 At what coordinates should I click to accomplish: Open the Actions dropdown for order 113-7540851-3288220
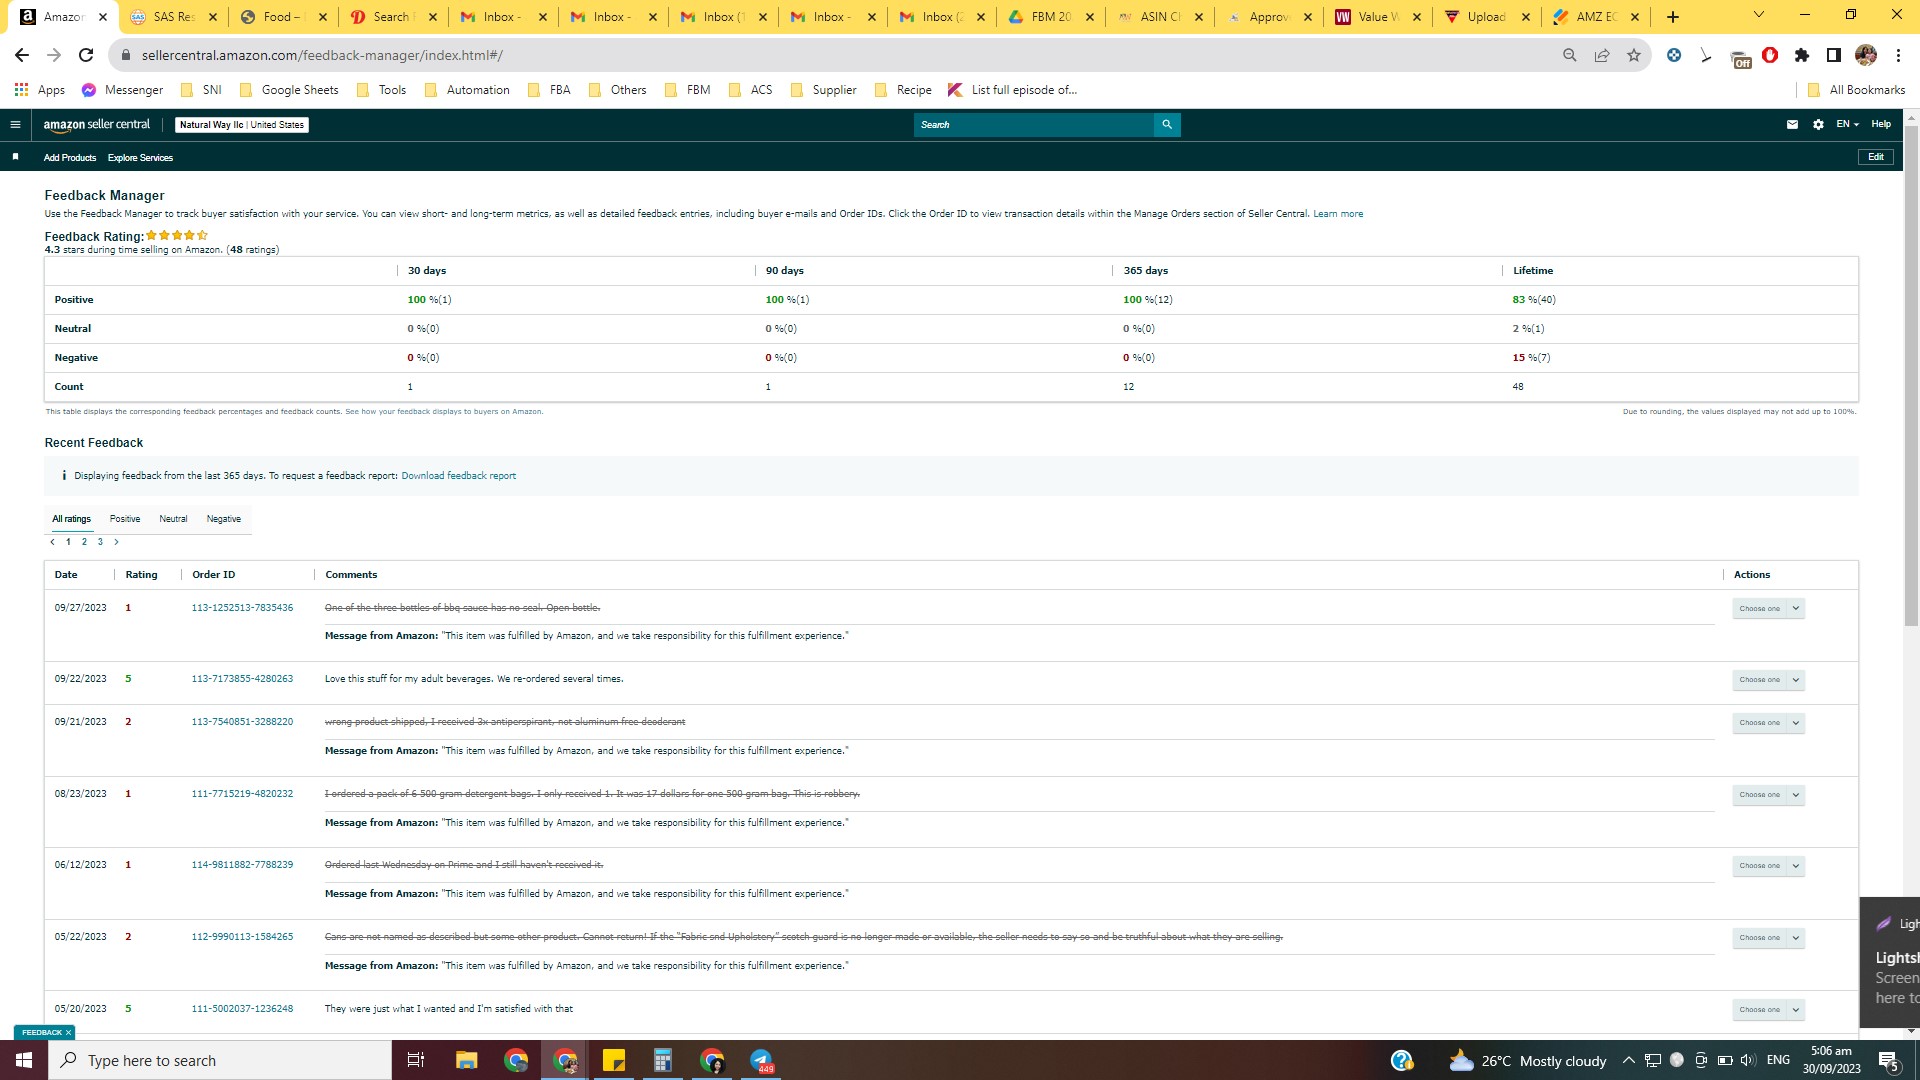point(1768,723)
